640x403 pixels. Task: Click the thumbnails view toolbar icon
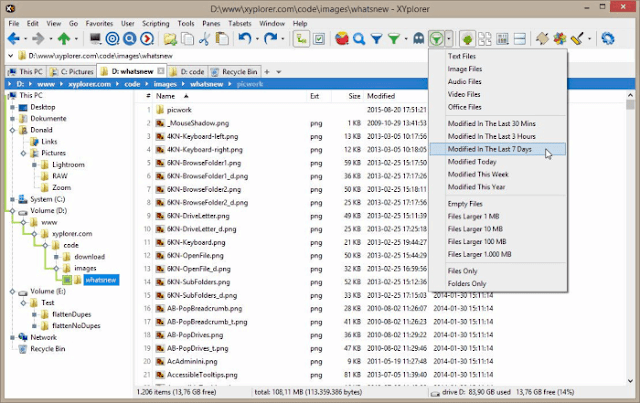click(485, 39)
